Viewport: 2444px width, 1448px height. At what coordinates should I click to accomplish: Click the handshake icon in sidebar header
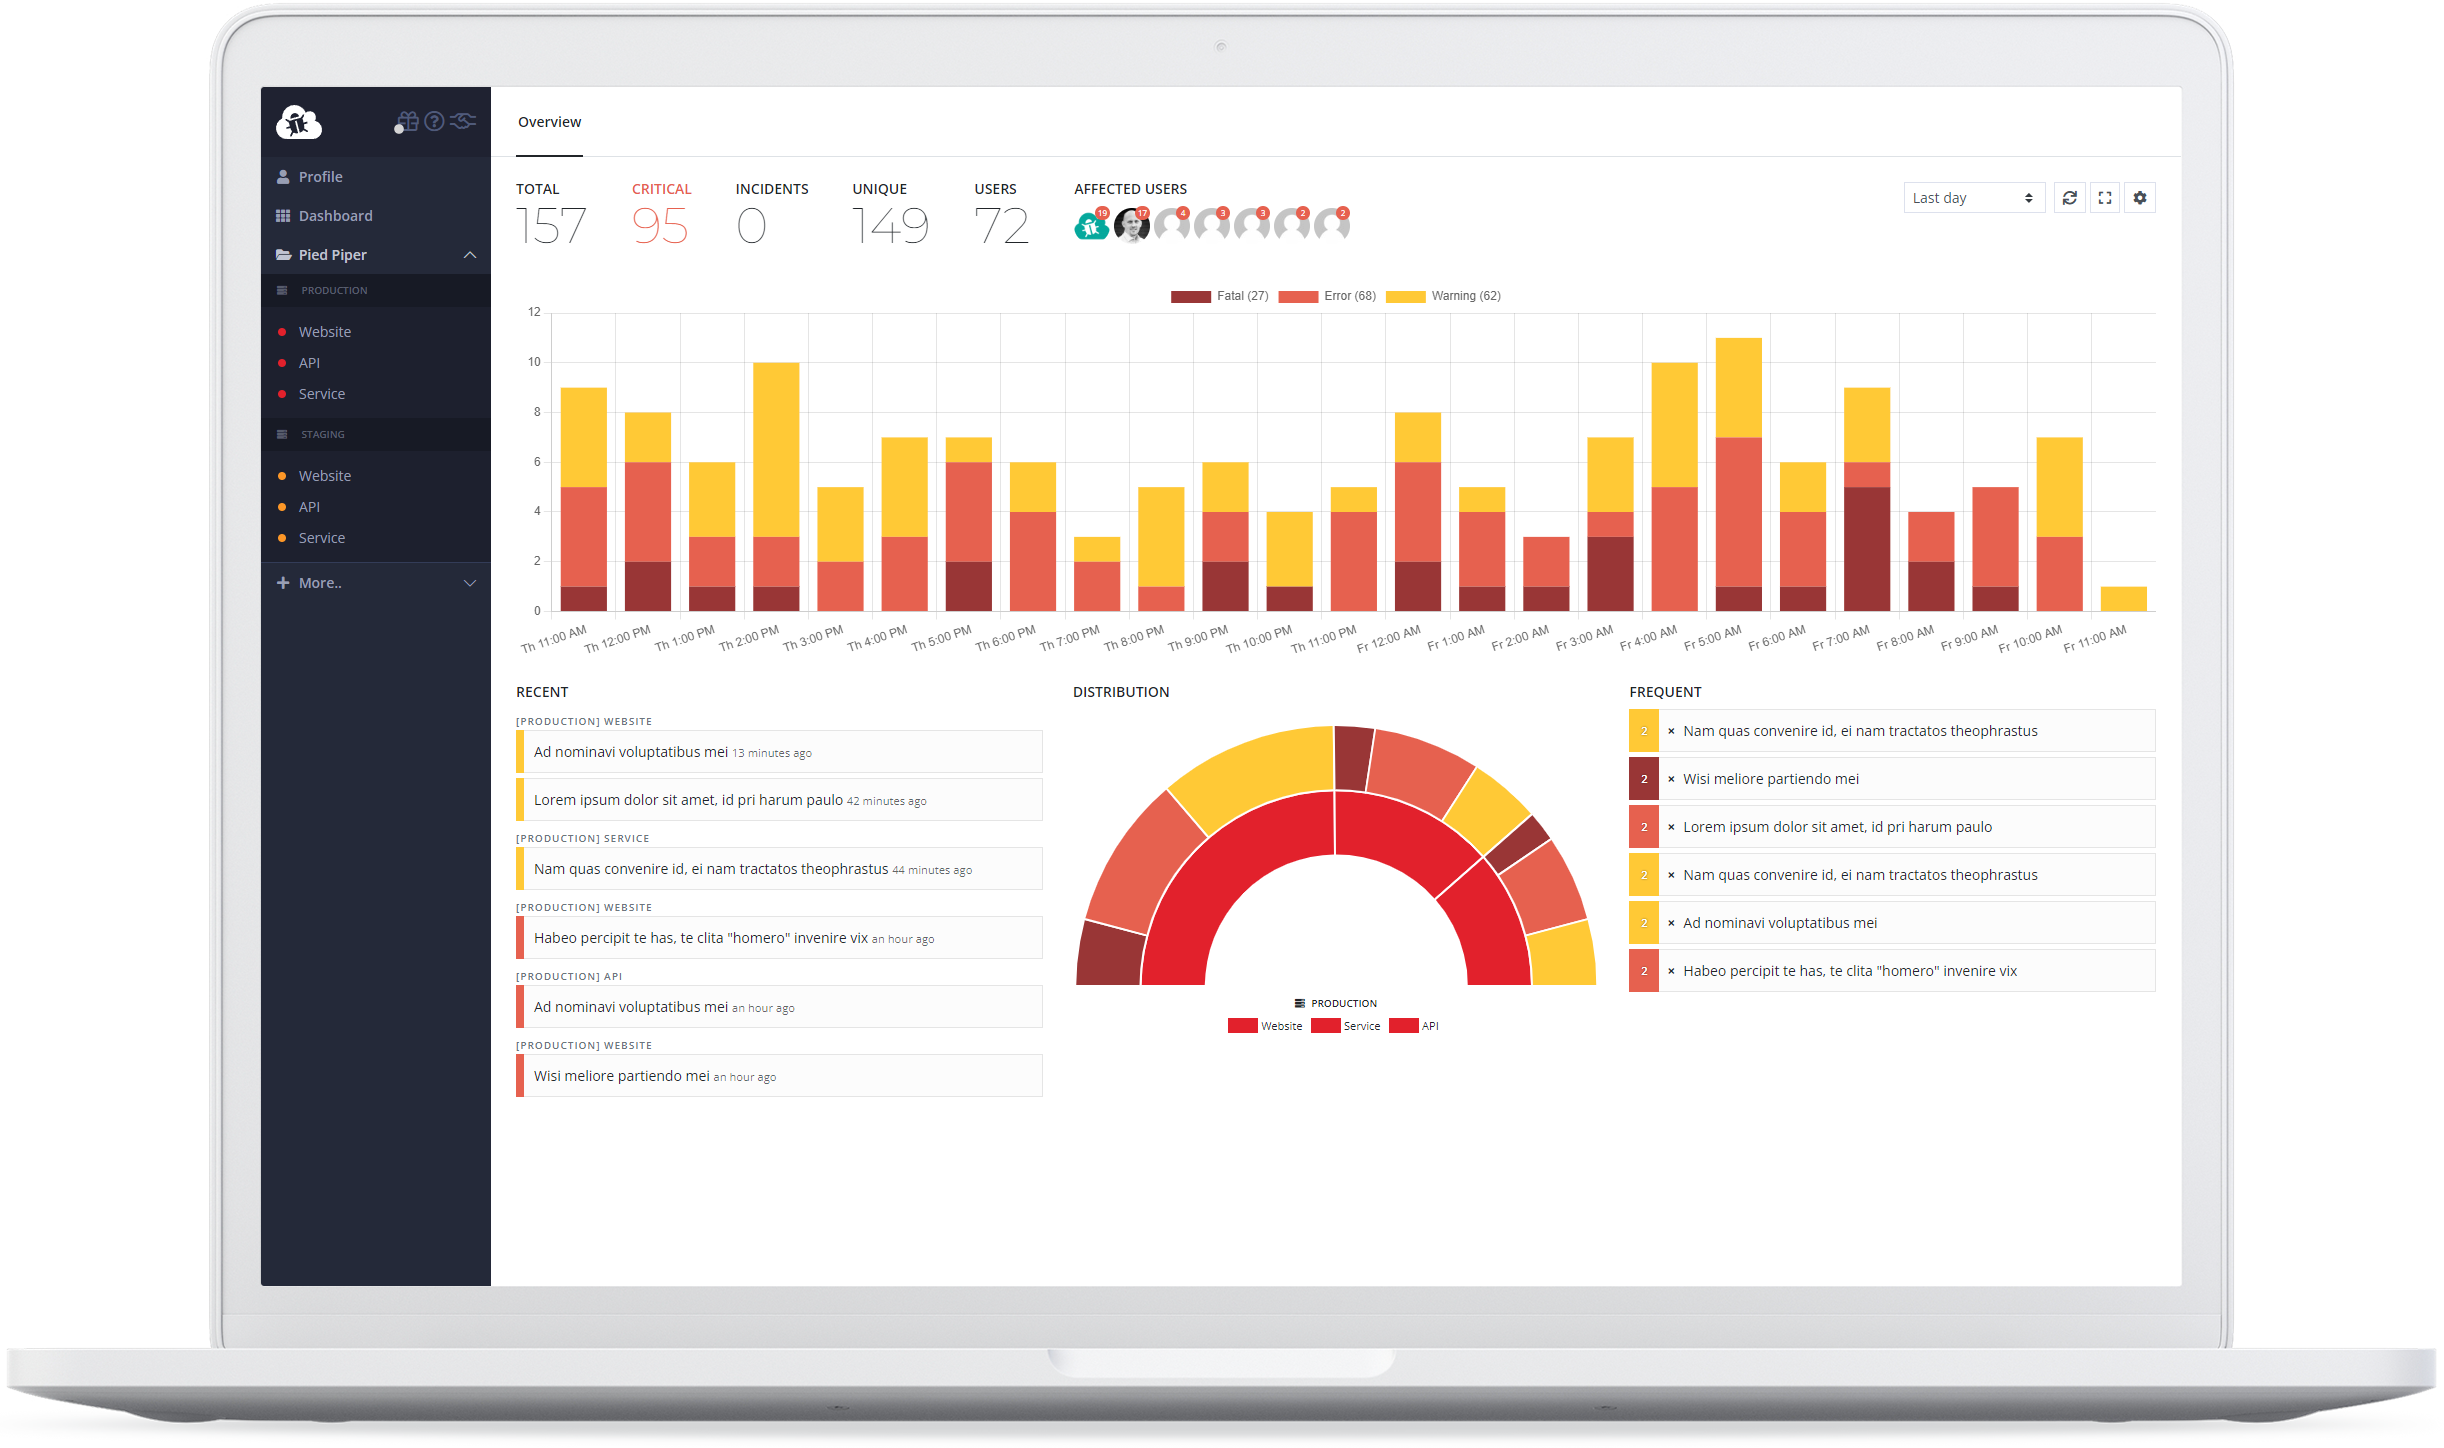coord(463,122)
